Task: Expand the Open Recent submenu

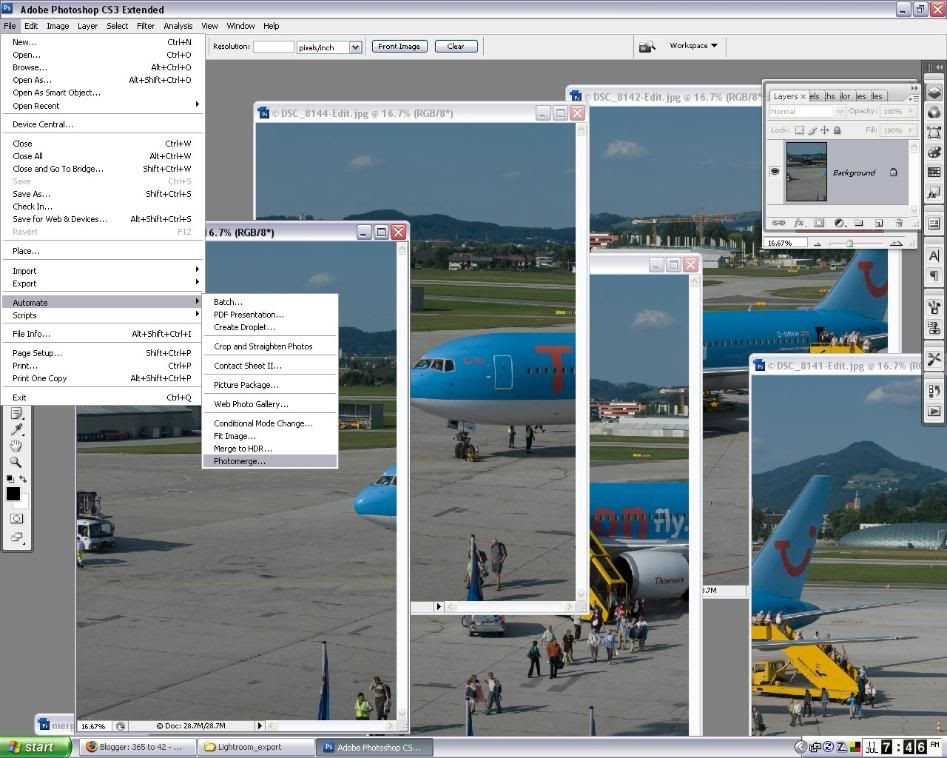Action: [103, 106]
